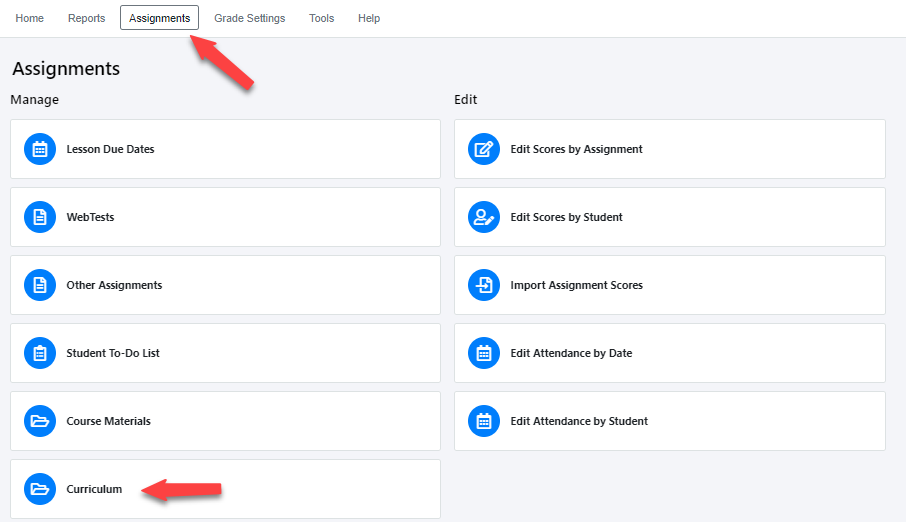
Task: Click the Course Materials folder icon
Action: click(x=40, y=421)
